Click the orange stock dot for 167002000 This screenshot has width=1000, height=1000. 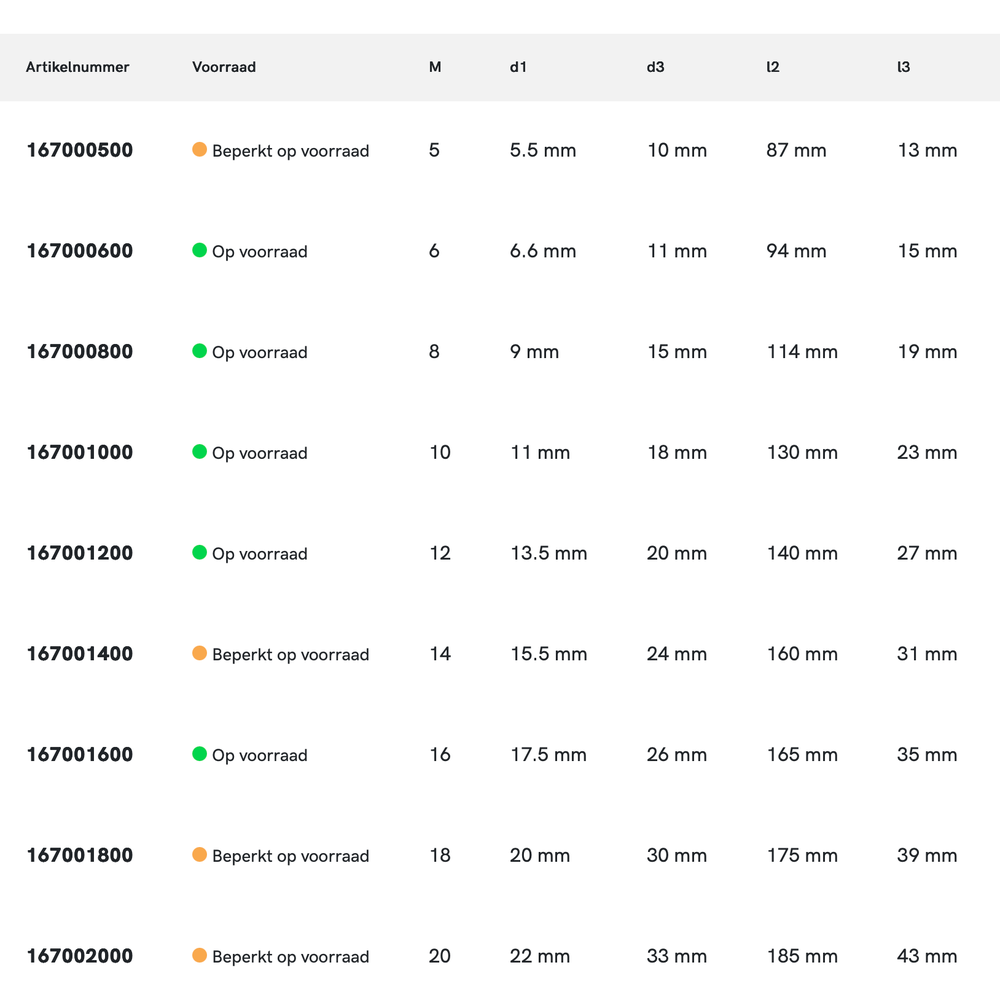(x=199, y=955)
